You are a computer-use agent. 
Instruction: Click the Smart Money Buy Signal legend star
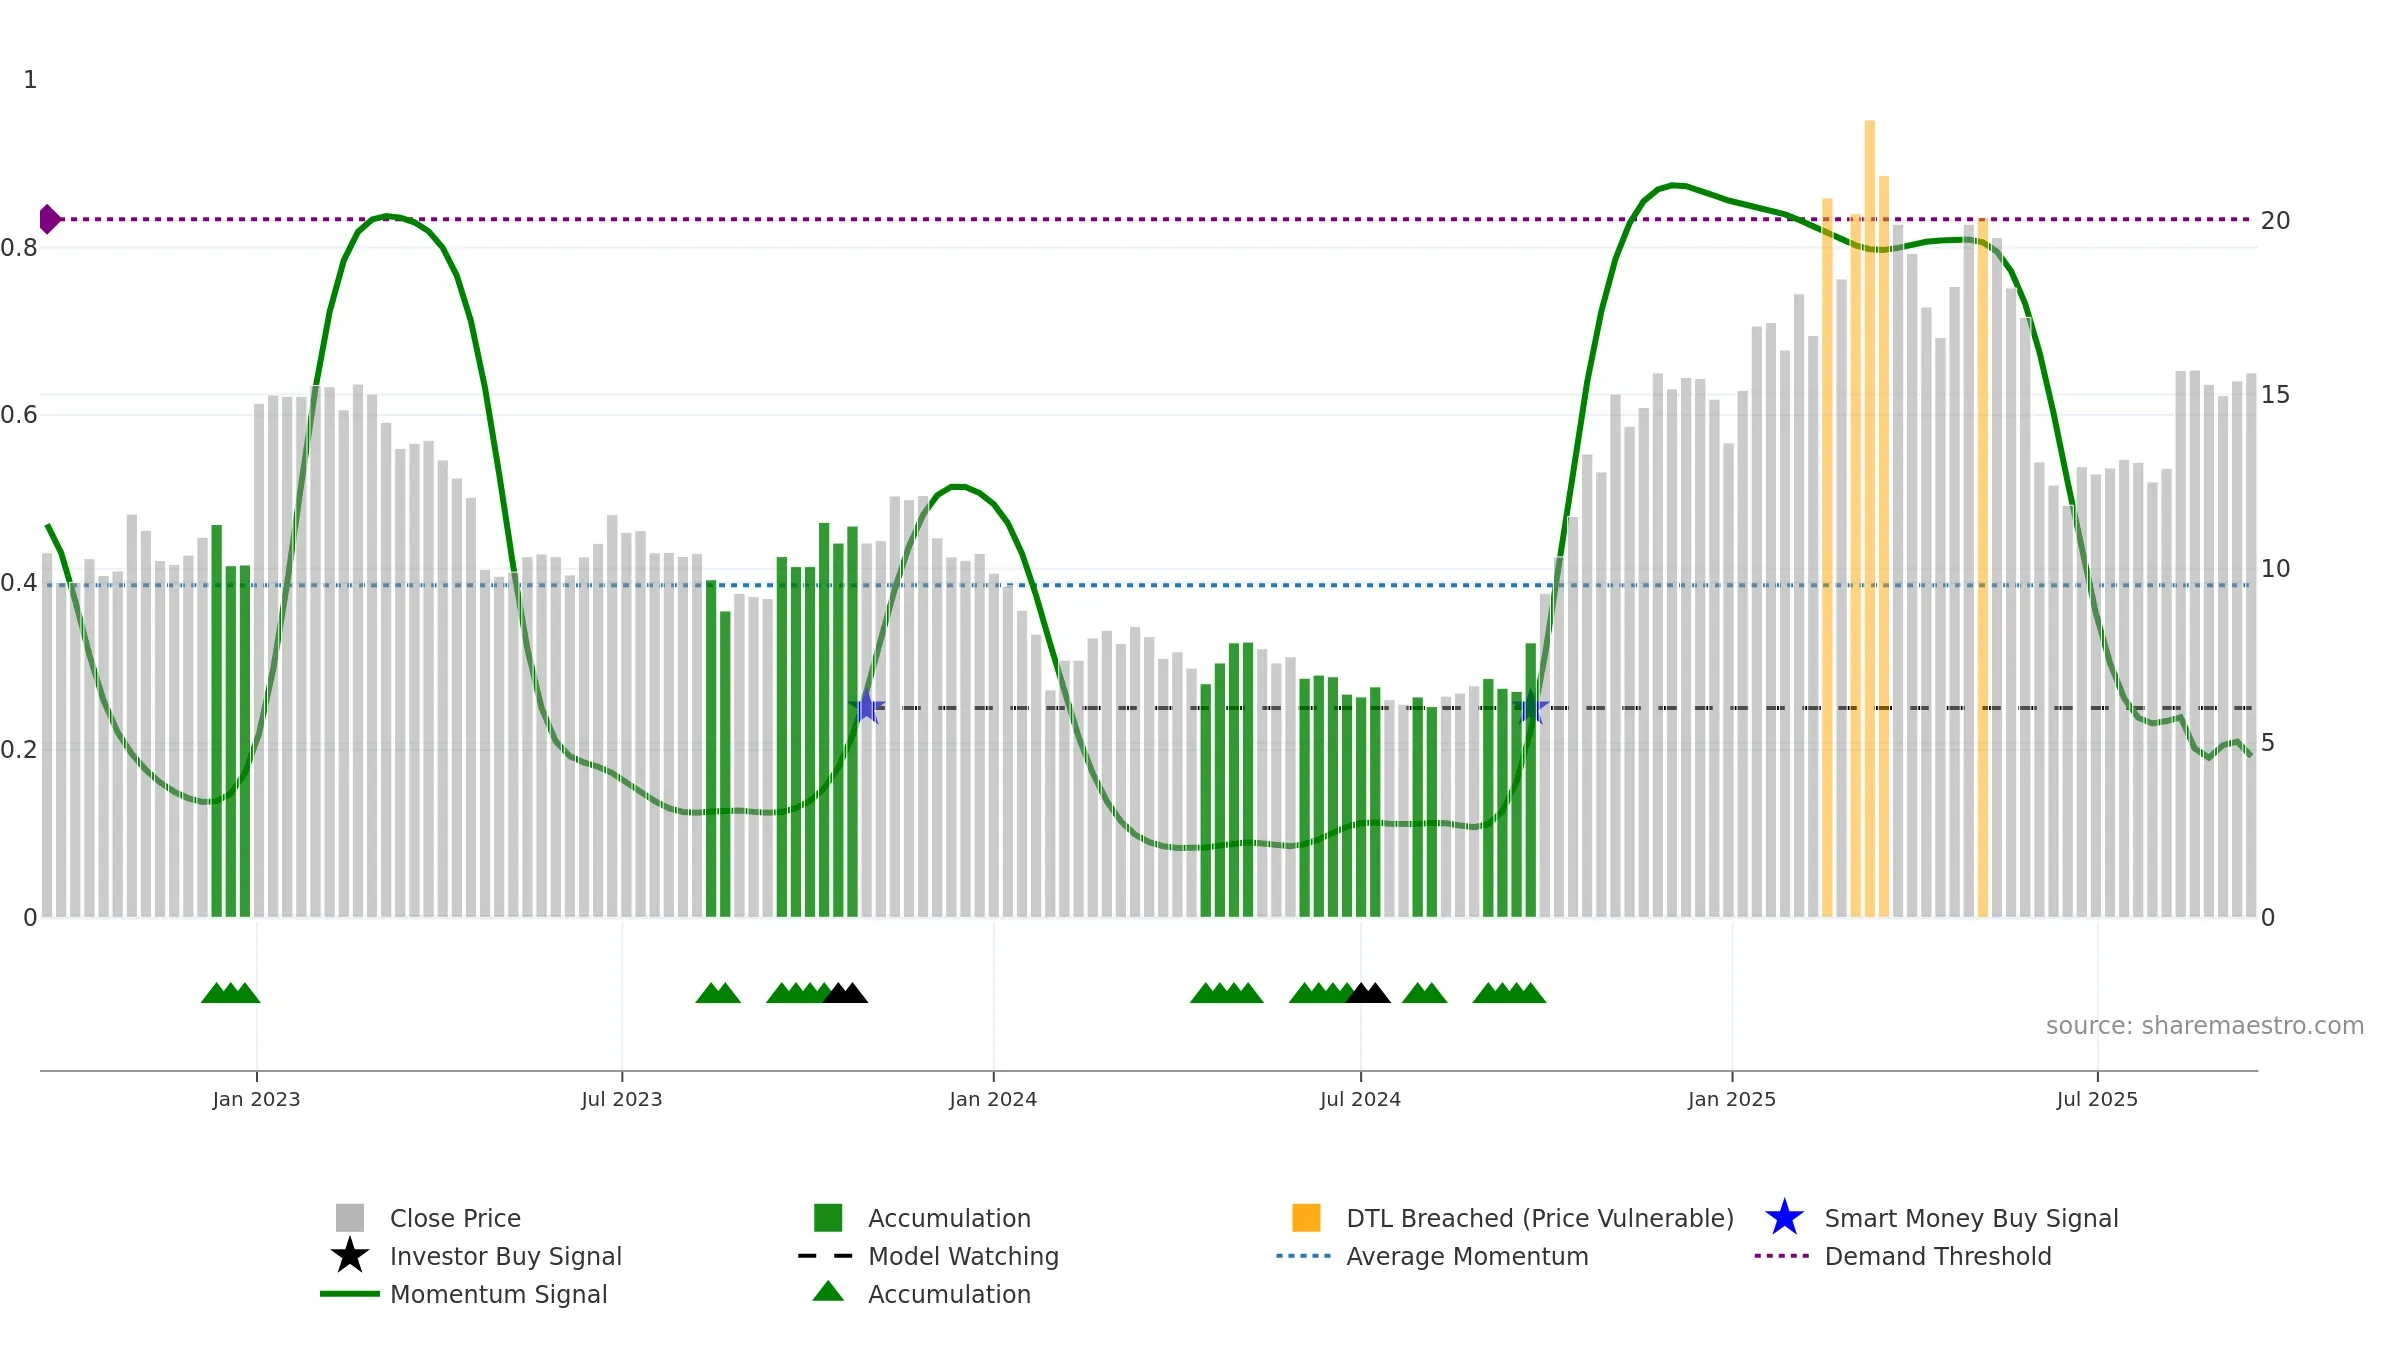coord(1784,1218)
